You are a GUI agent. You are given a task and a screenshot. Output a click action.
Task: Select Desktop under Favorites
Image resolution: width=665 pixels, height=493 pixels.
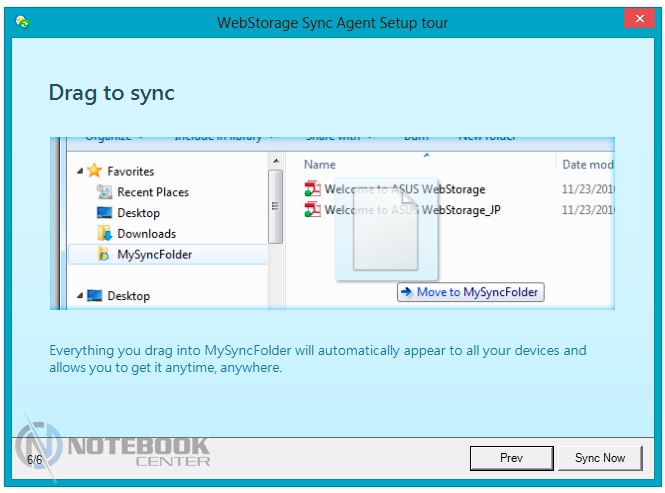pos(138,213)
